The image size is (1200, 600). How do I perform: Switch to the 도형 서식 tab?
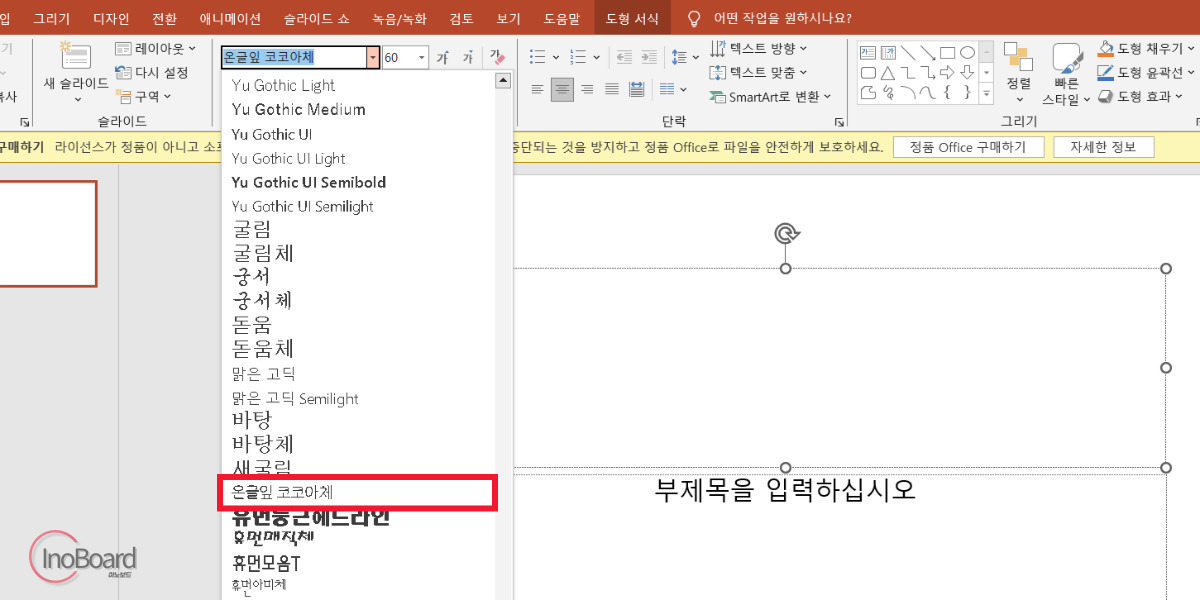(632, 18)
